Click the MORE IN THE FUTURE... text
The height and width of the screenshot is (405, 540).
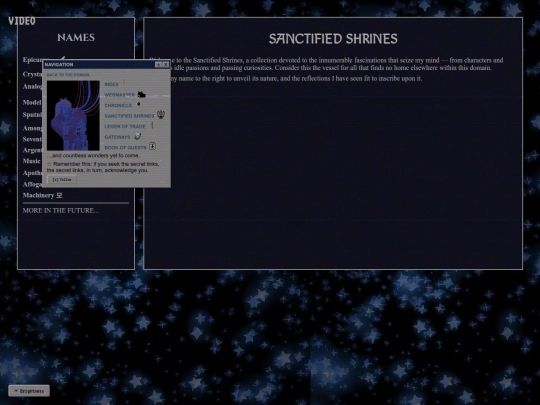pos(61,210)
